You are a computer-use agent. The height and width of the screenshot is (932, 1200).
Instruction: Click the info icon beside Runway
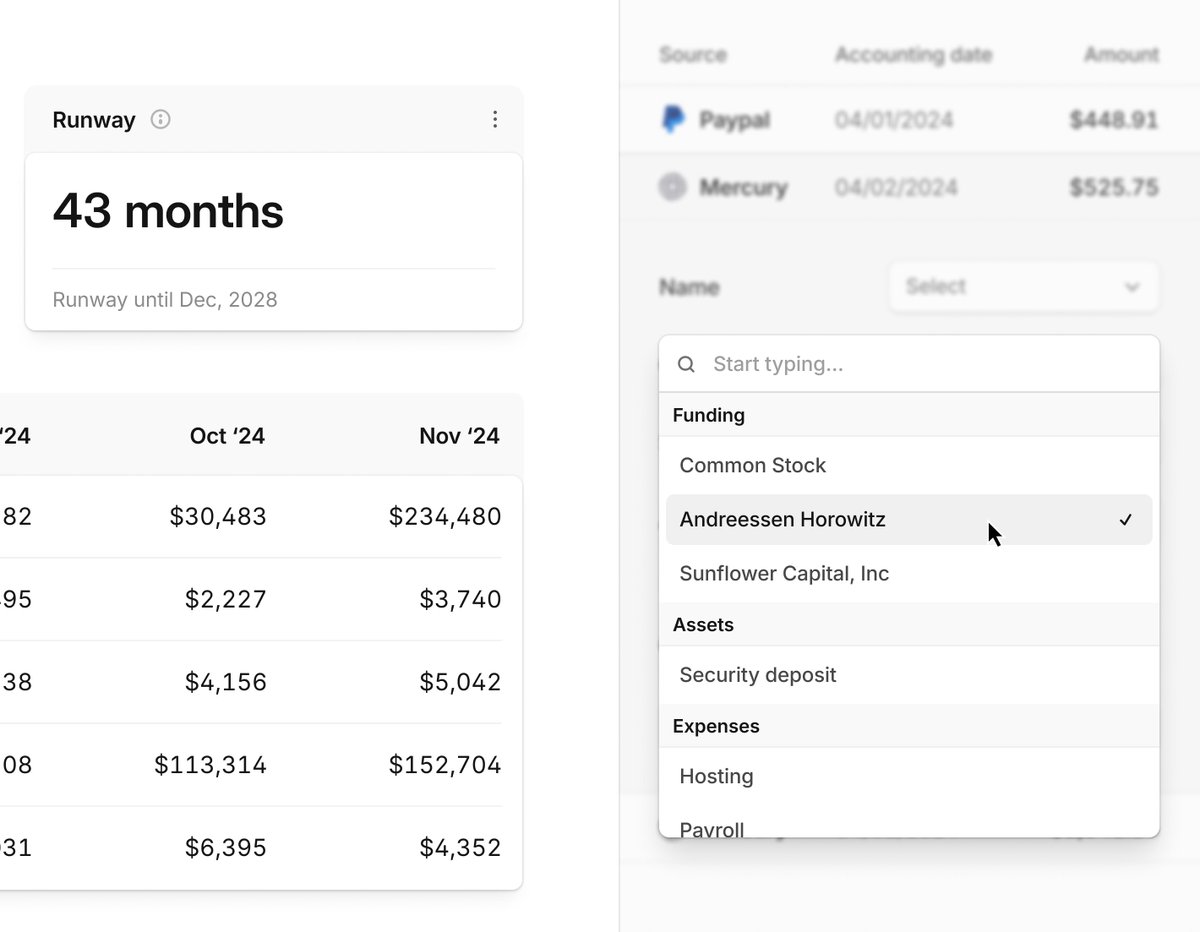[160, 120]
